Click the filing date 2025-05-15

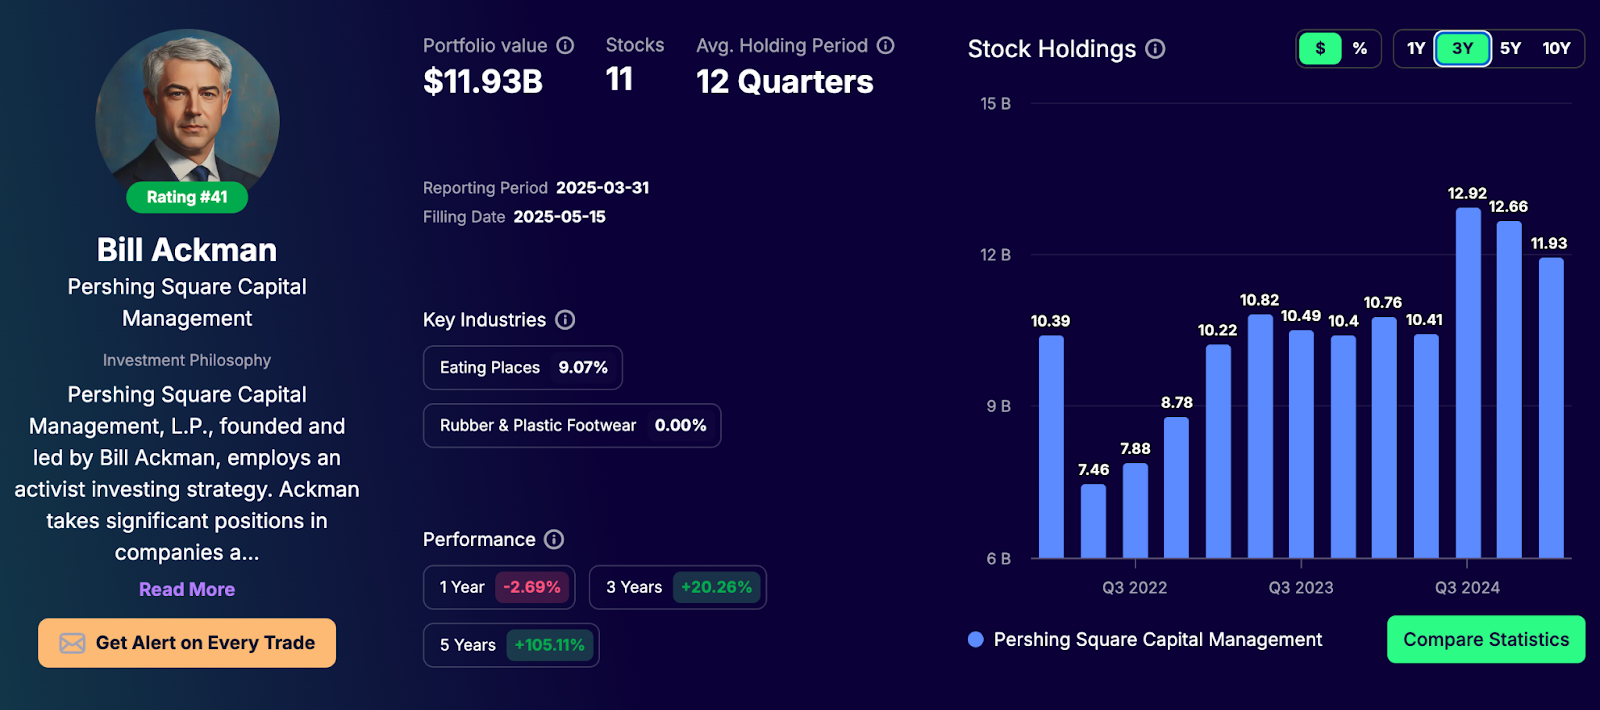[560, 217]
